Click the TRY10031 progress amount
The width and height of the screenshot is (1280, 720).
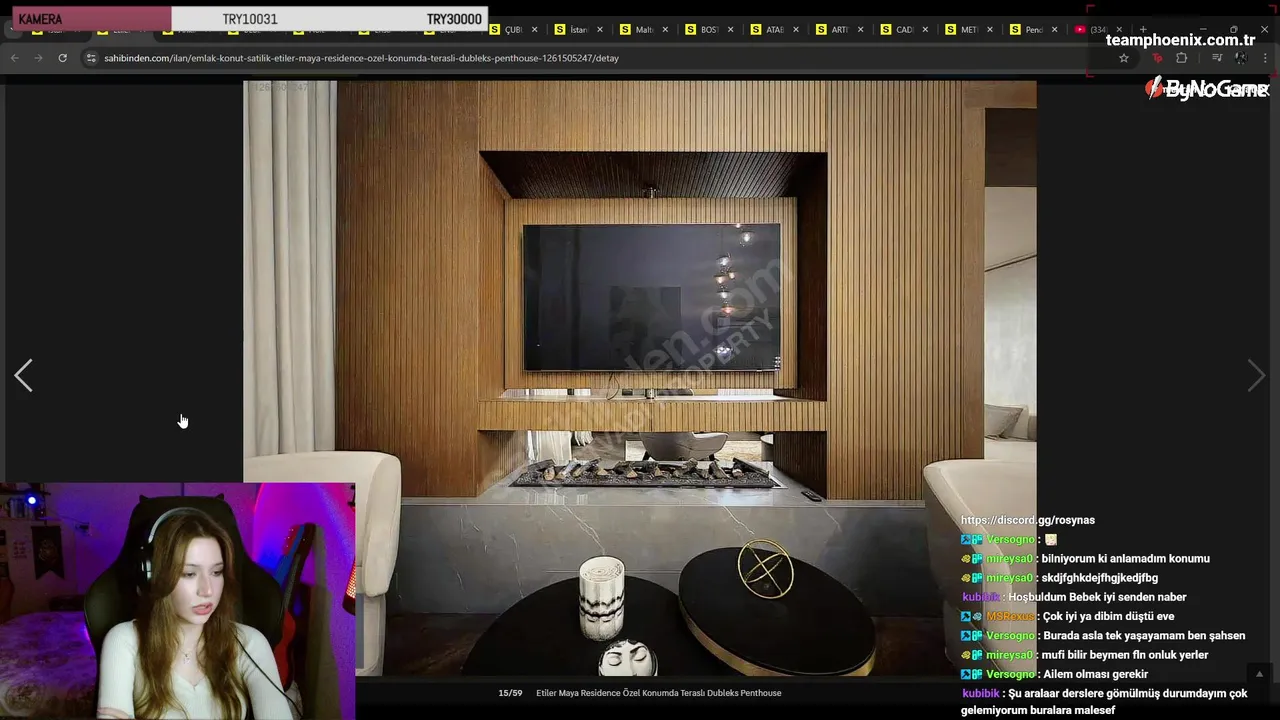point(250,19)
